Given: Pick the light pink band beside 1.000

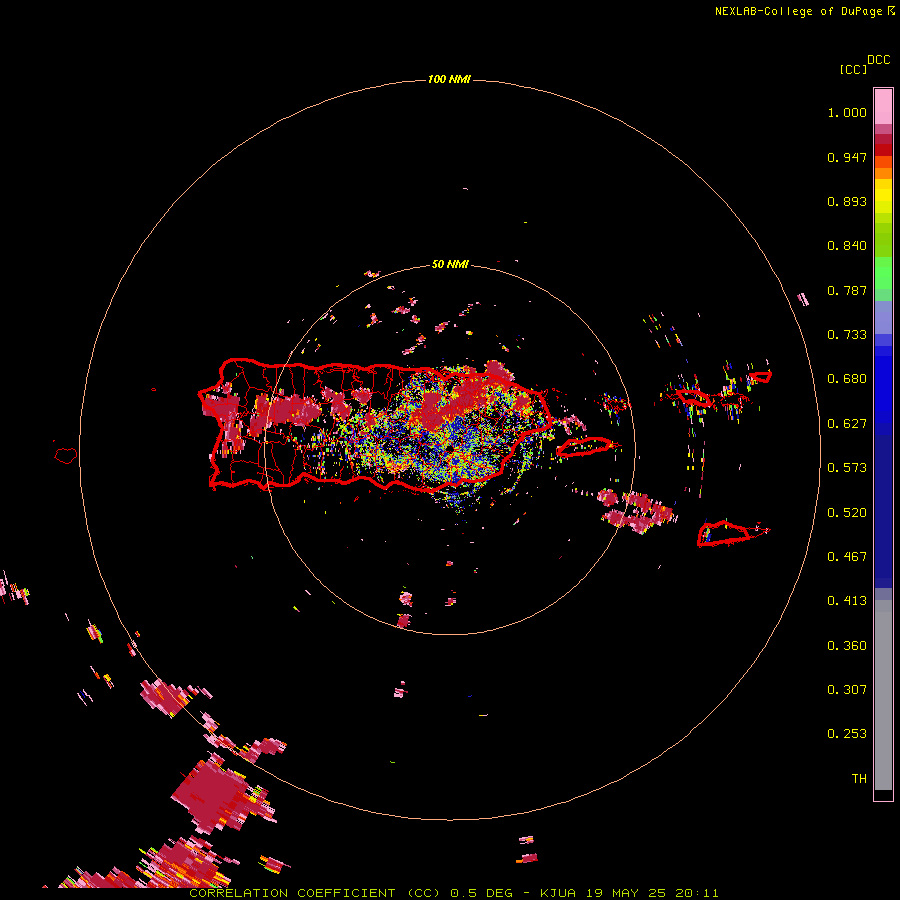Looking at the screenshot, I should 883,107.
